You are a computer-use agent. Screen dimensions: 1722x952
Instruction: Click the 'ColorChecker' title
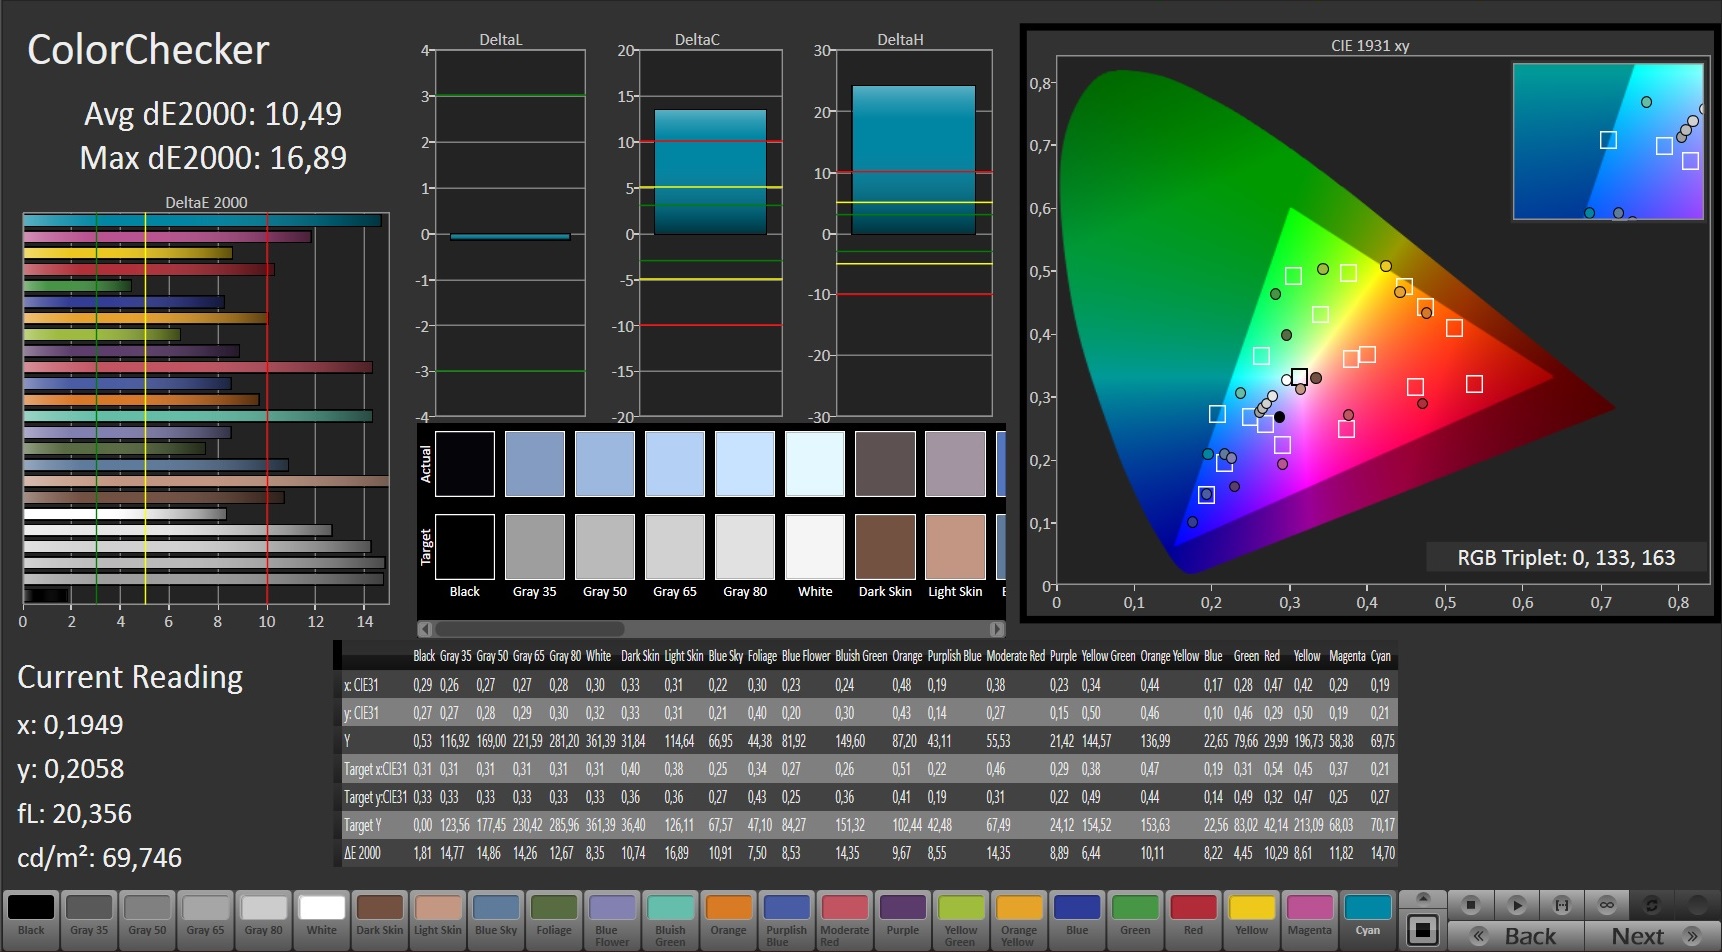tap(148, 50)
